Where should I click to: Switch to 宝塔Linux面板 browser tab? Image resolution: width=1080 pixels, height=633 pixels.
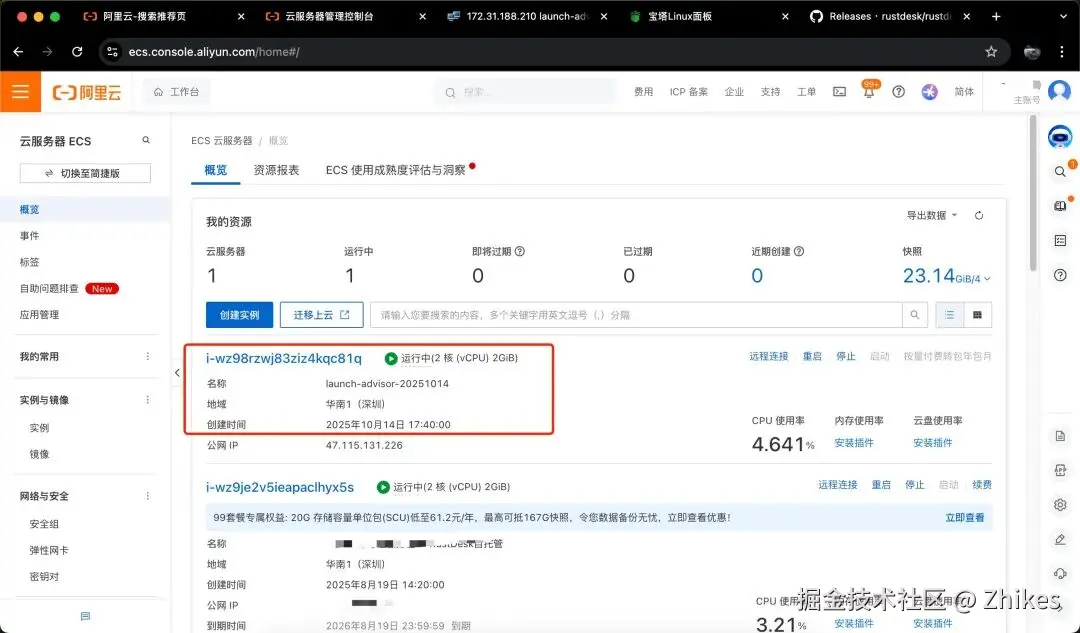pos(709,17)
